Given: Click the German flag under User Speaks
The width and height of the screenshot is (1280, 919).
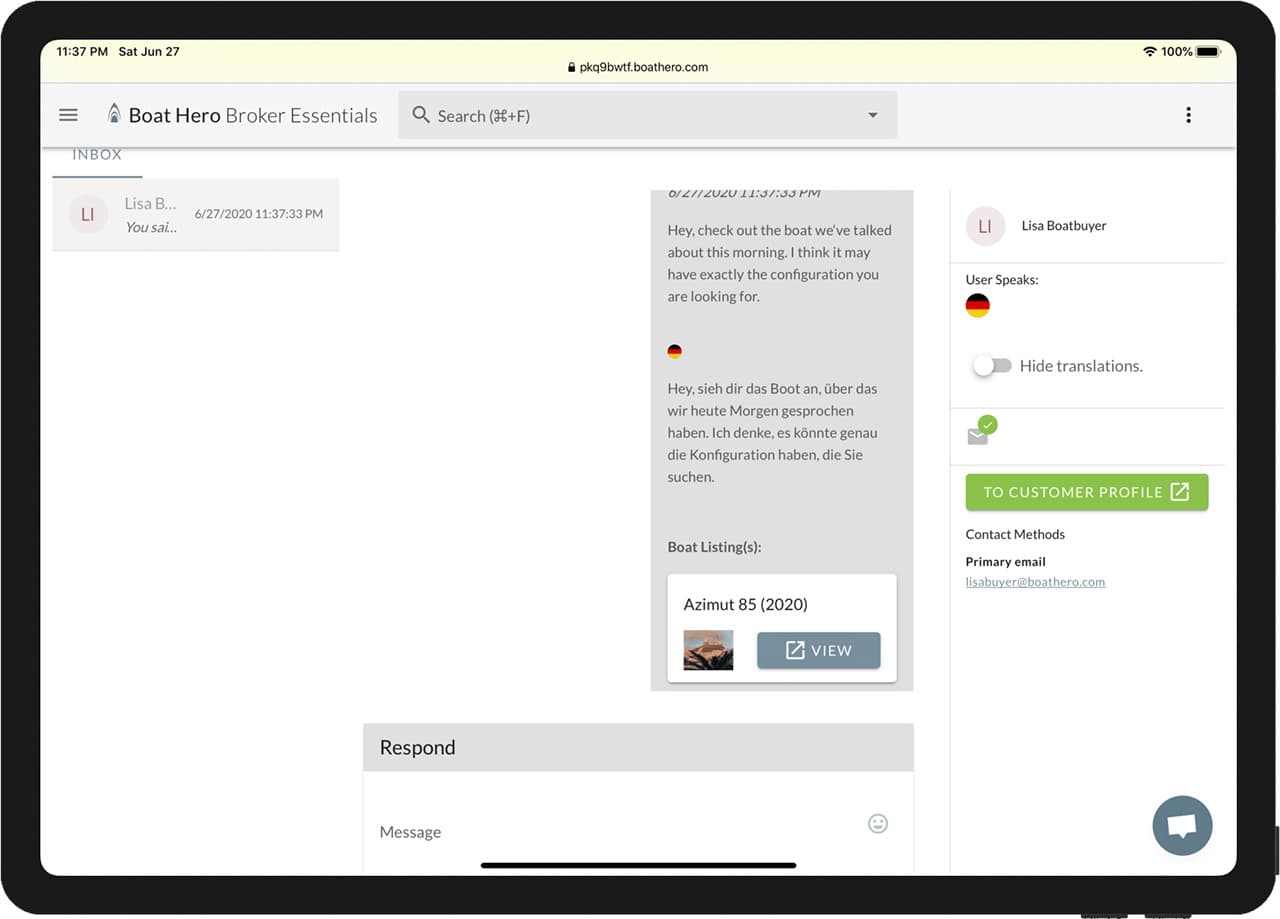Looking at the screenshot, I should (x=977, y=306).
